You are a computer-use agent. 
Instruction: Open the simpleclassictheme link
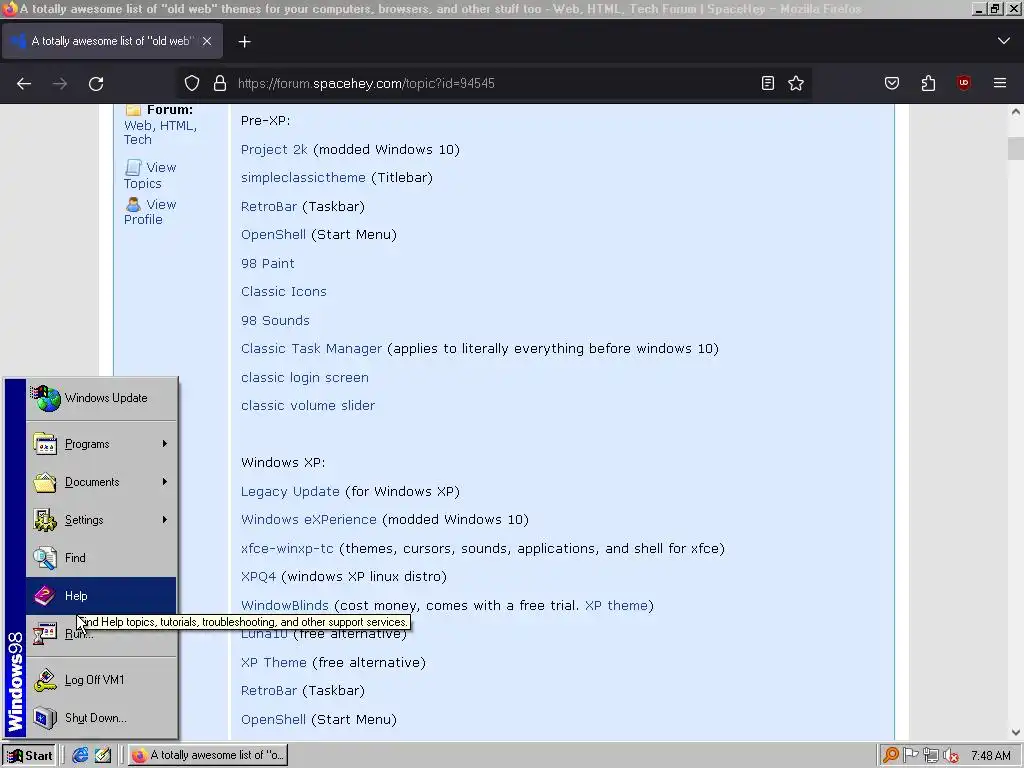(x=303, y=178)
